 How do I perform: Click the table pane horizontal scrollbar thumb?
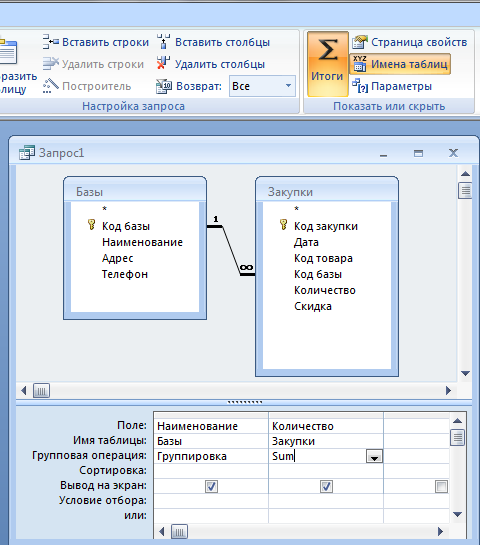point(41,391)
